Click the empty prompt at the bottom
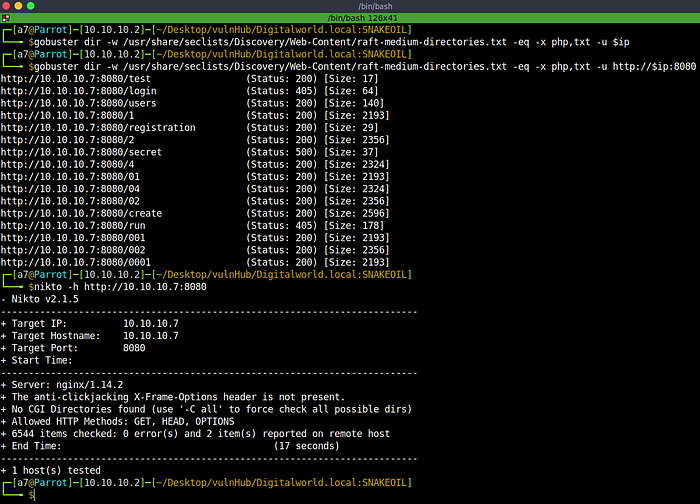The image size is (700, 504). 40,494
